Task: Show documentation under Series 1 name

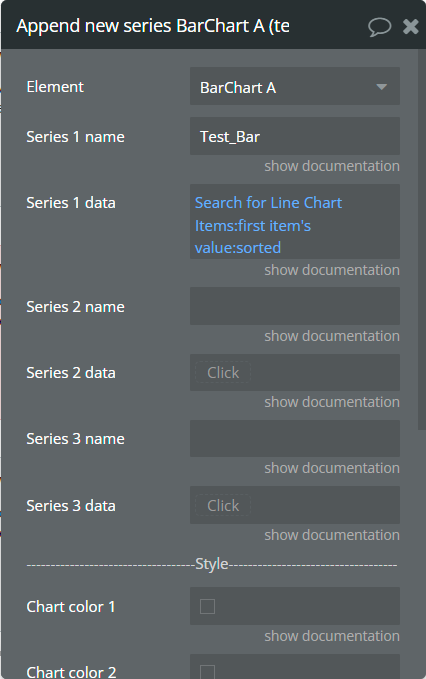Action: pos(332,166)
